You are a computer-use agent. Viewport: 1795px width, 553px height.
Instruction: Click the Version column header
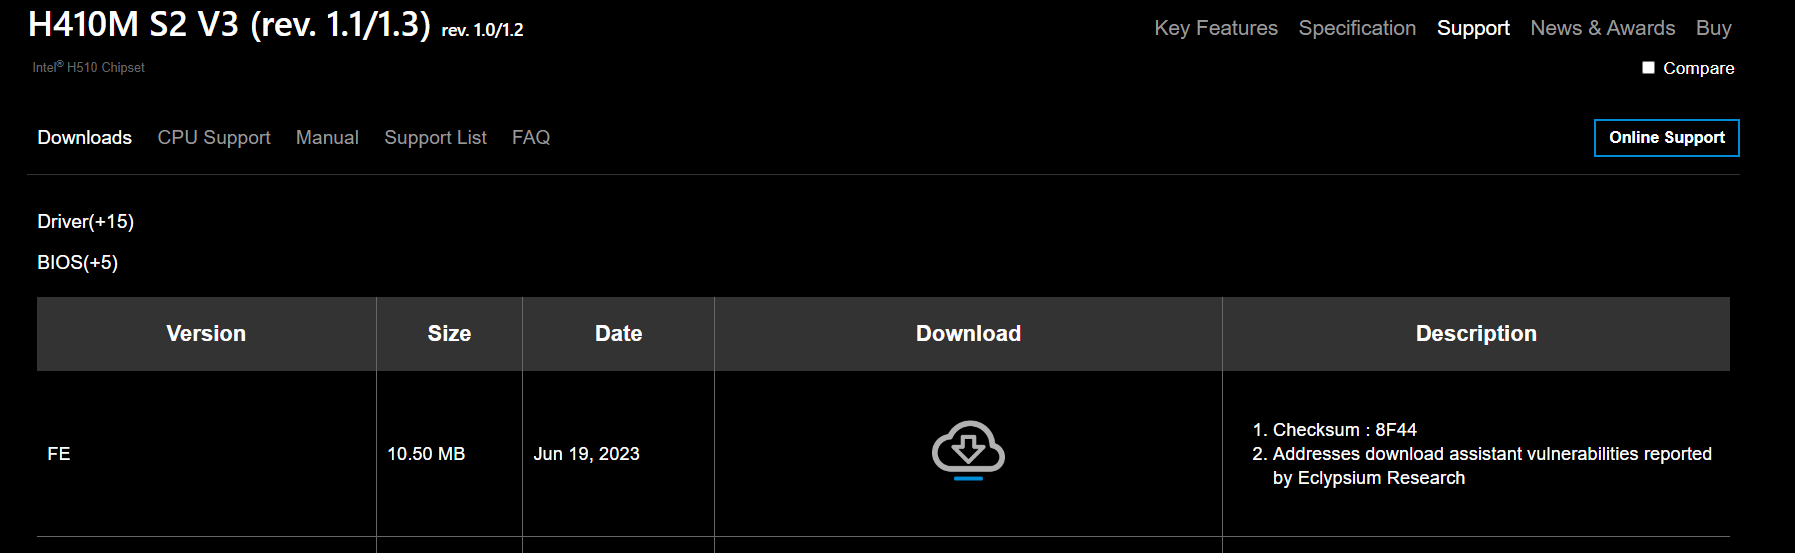(206, 334)
